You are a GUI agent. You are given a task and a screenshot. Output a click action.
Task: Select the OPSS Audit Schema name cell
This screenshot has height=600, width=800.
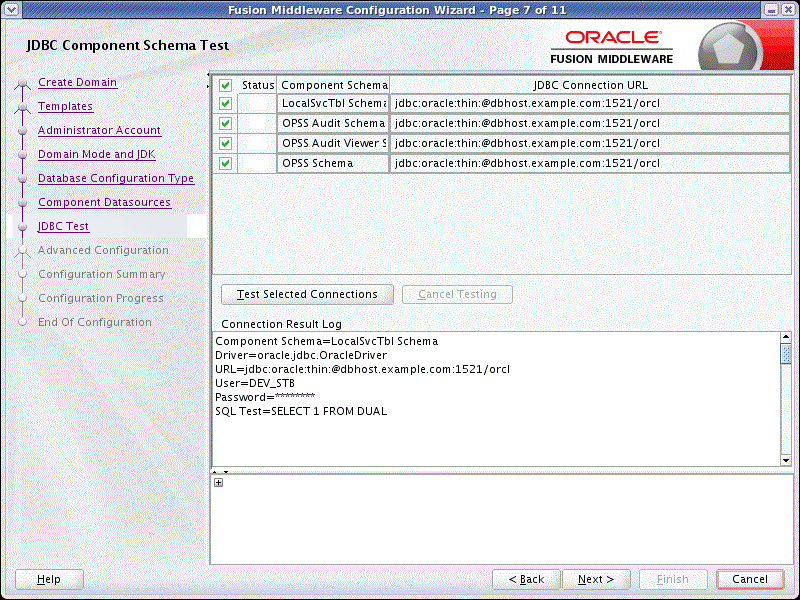333,123
